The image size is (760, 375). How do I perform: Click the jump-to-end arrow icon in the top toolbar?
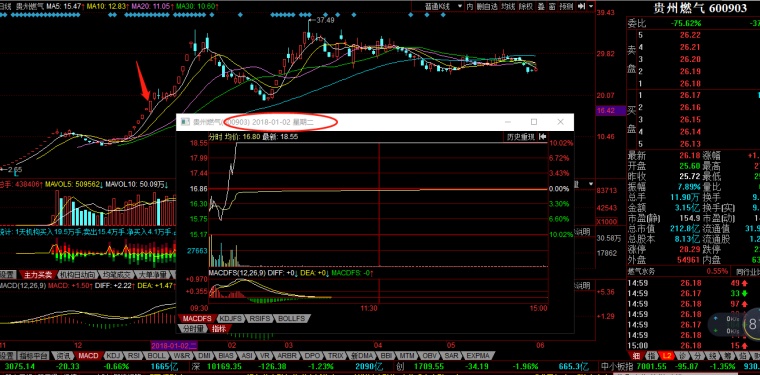click(x=582, y=6)
